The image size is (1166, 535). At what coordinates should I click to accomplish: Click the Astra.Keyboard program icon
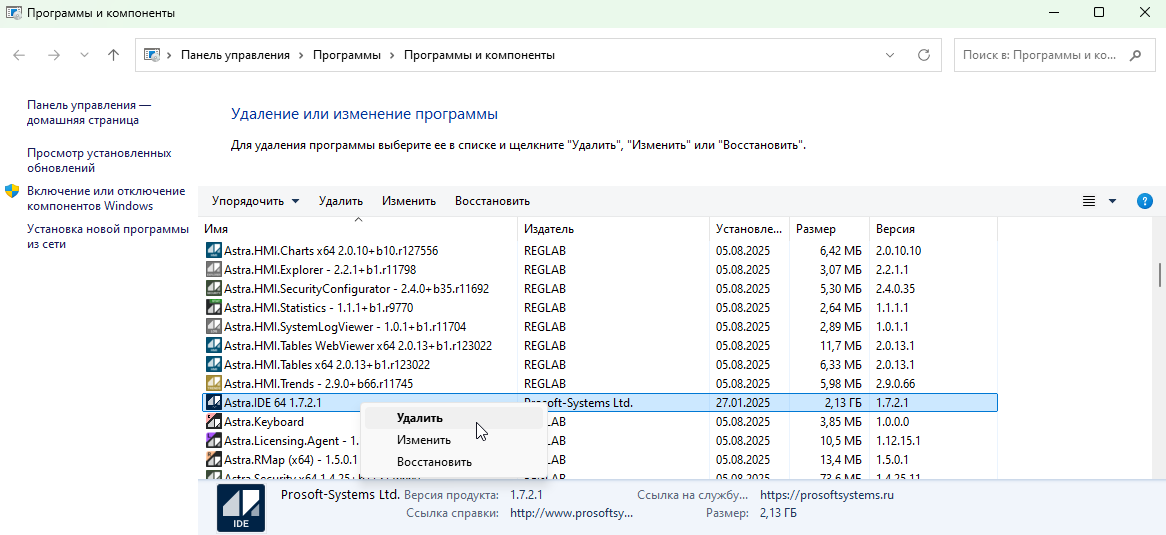pyautogui.click(x=213, y=422)
